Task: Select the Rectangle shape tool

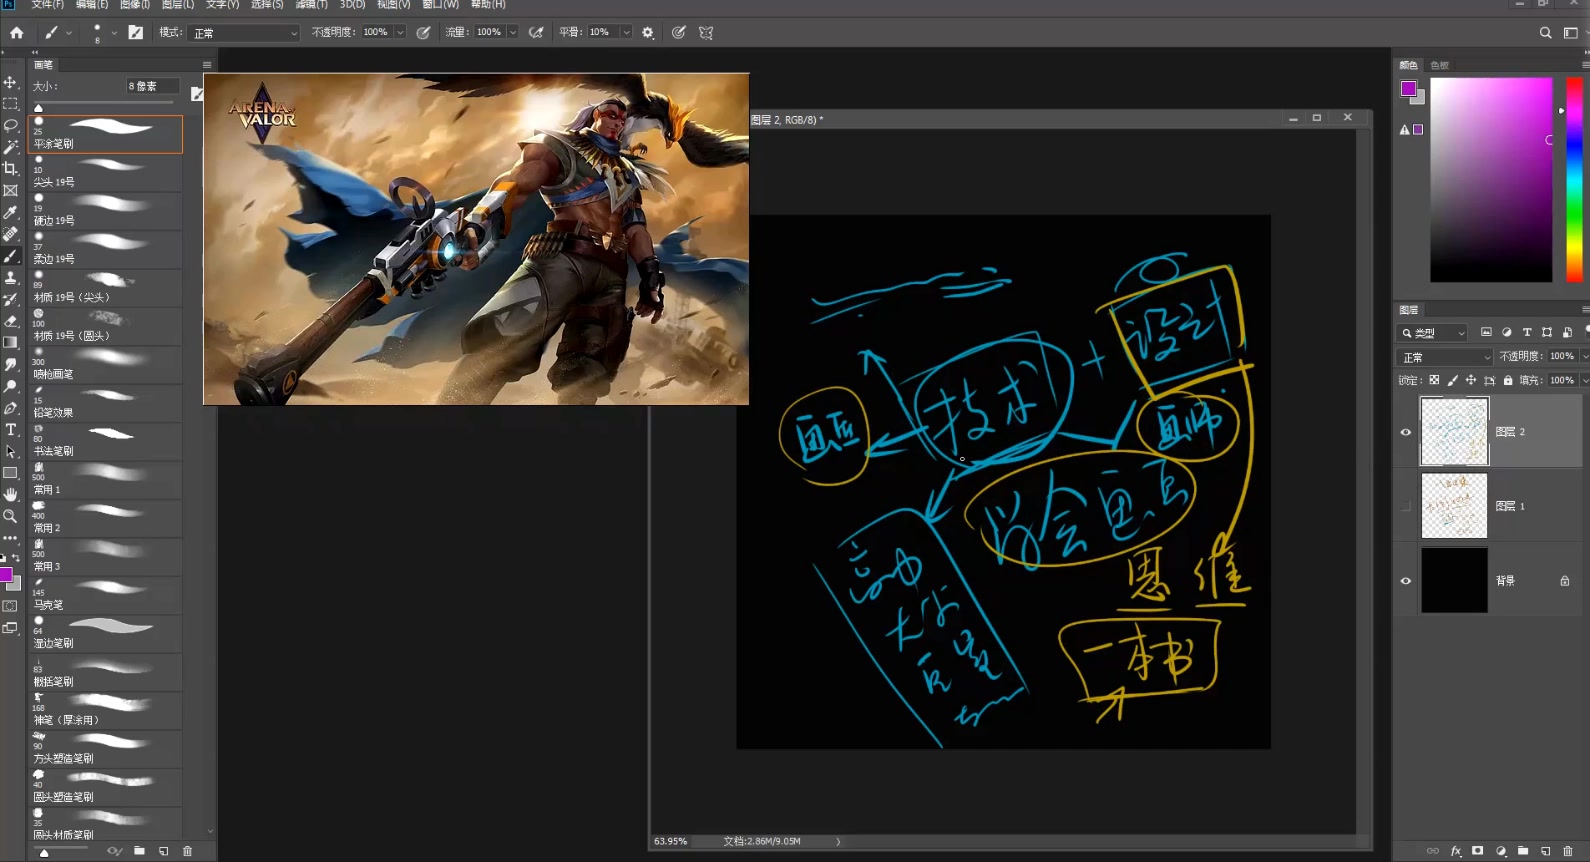Action: pos(10,473)
